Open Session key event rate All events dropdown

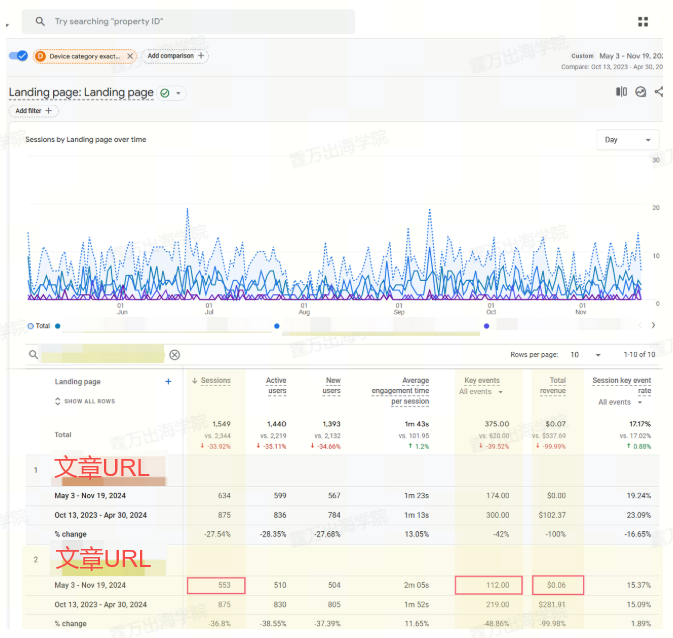pos(620,402)
